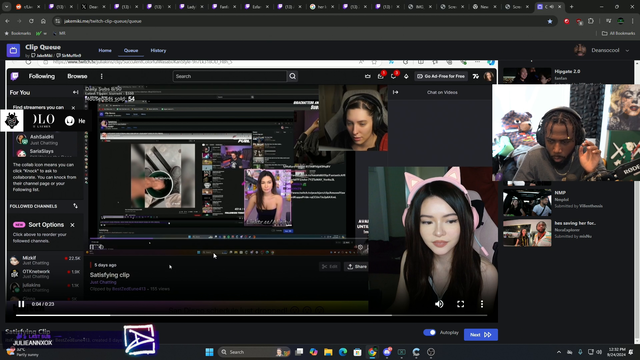Select the Mizkif followed channel
640x360 pixels.
45,260
